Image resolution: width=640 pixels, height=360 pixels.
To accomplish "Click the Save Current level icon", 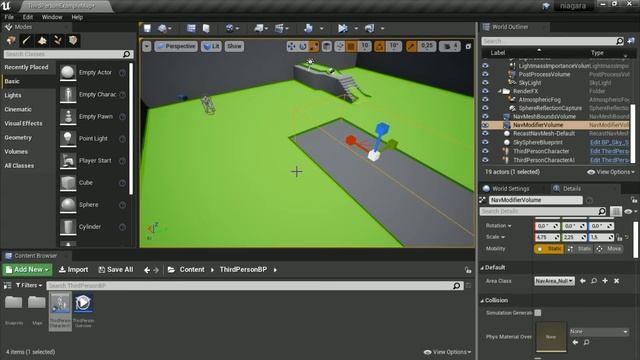I will click(147, 28).
